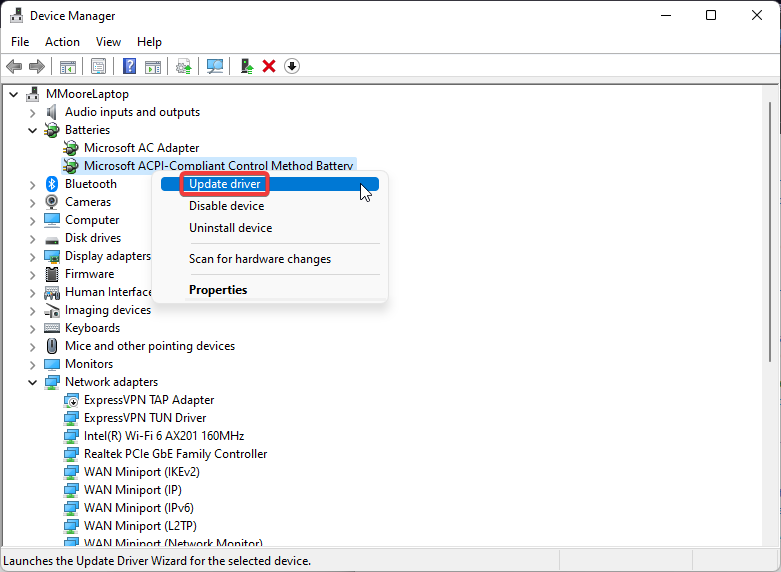Screen dimensions: 781x572
Task: Click the Firmware category label
Action: [90, 274]
